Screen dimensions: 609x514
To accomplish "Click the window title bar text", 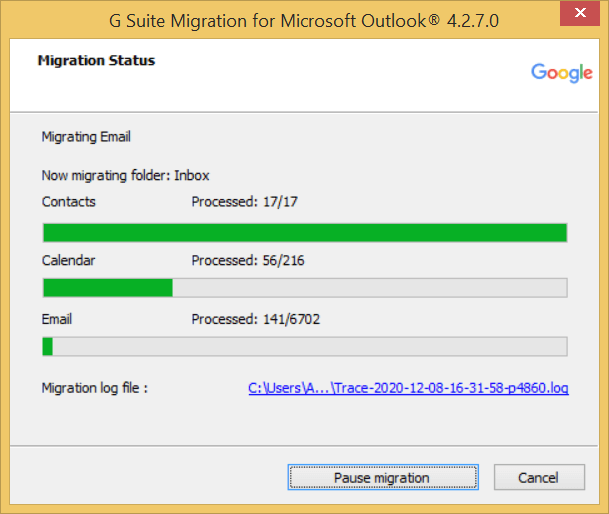I will tap(304, 21).
